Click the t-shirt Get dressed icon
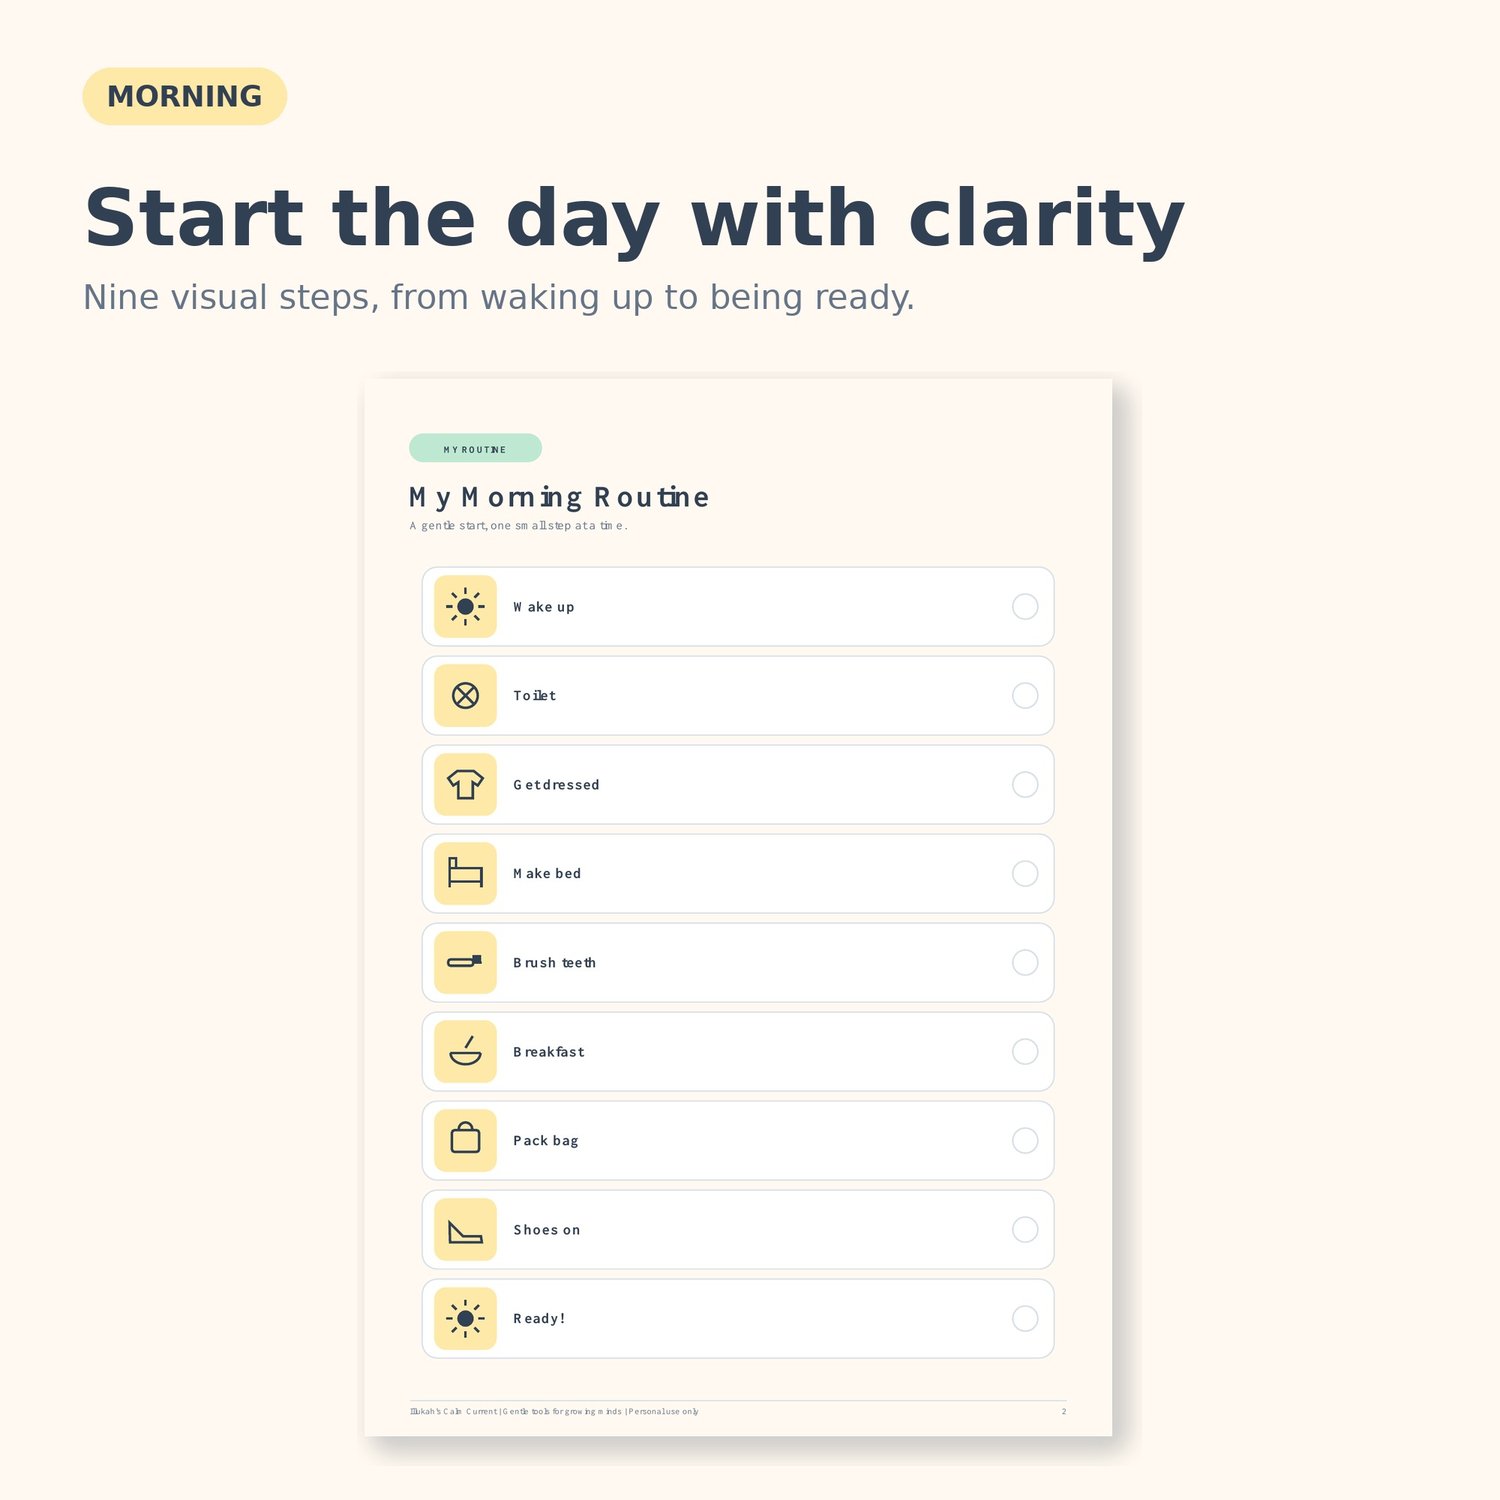This screenshot has height=1500, width=1500. coord(465,784)
